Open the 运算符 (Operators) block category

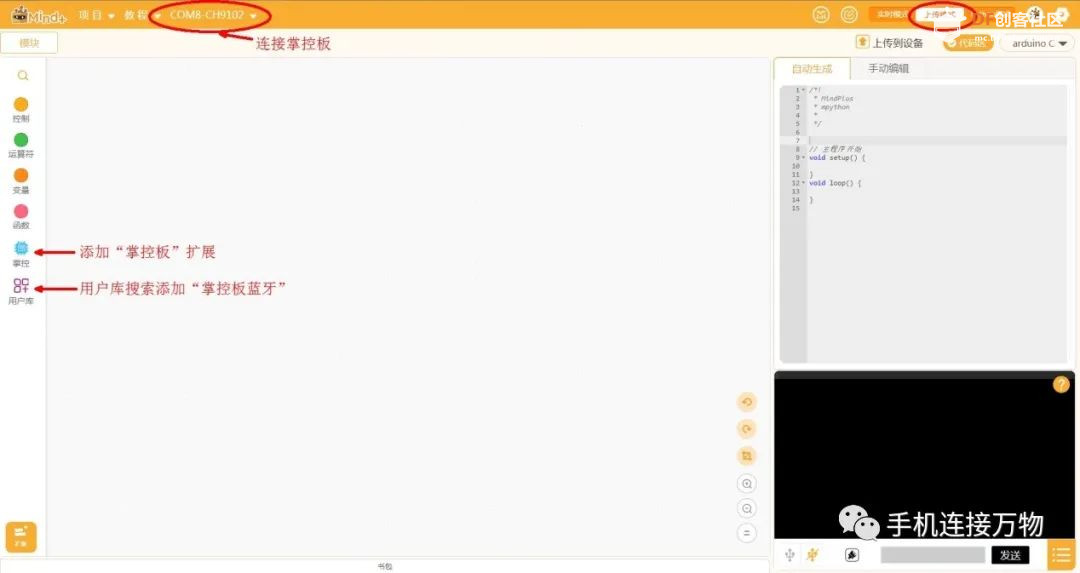point(21,145)
